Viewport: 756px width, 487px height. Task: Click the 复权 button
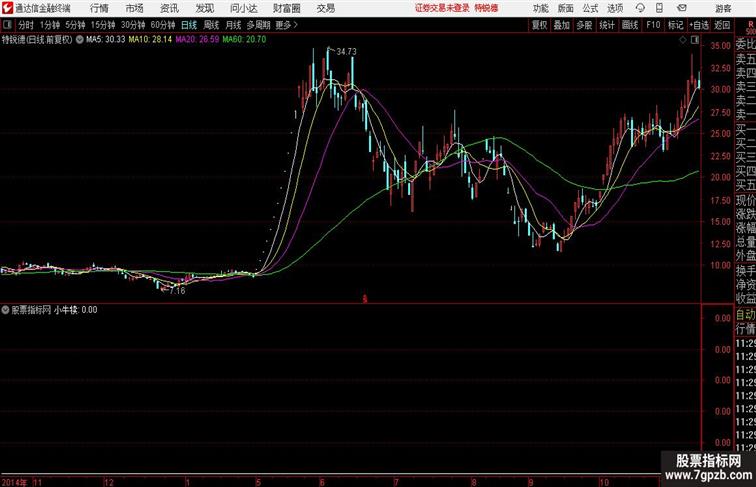539,25
